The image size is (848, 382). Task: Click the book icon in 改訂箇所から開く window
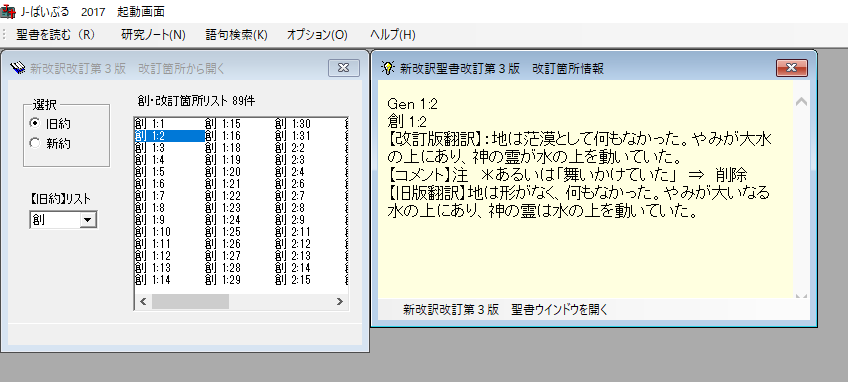tap(18, 68)
